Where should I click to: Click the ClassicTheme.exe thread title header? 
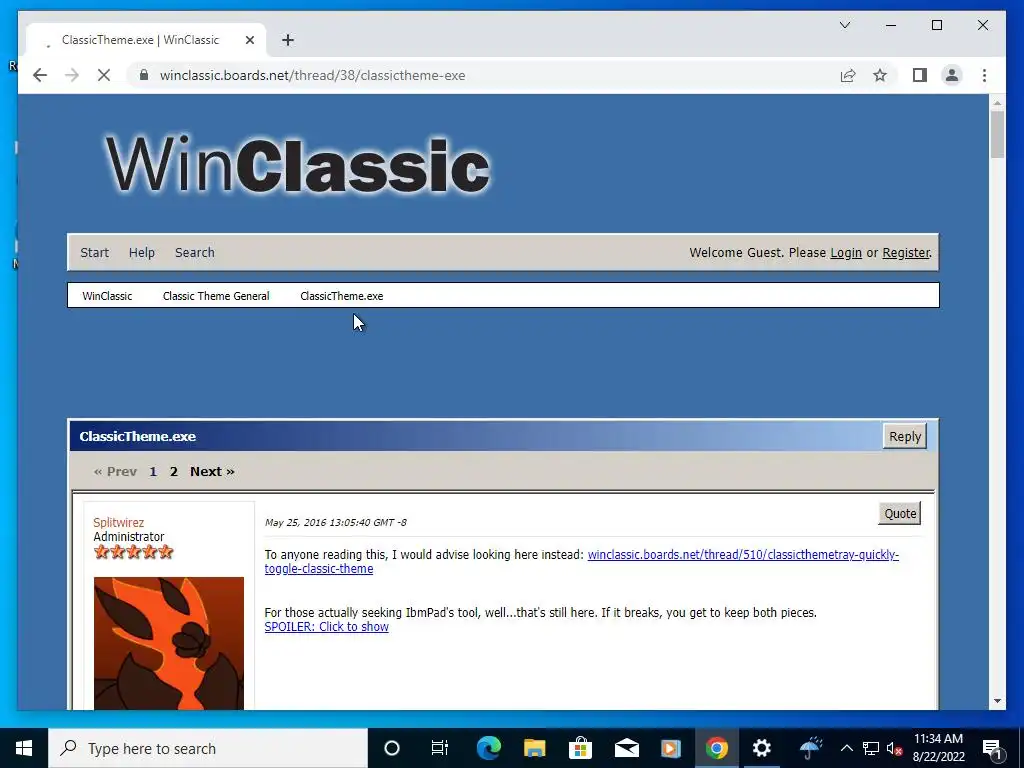click(138, 436)
